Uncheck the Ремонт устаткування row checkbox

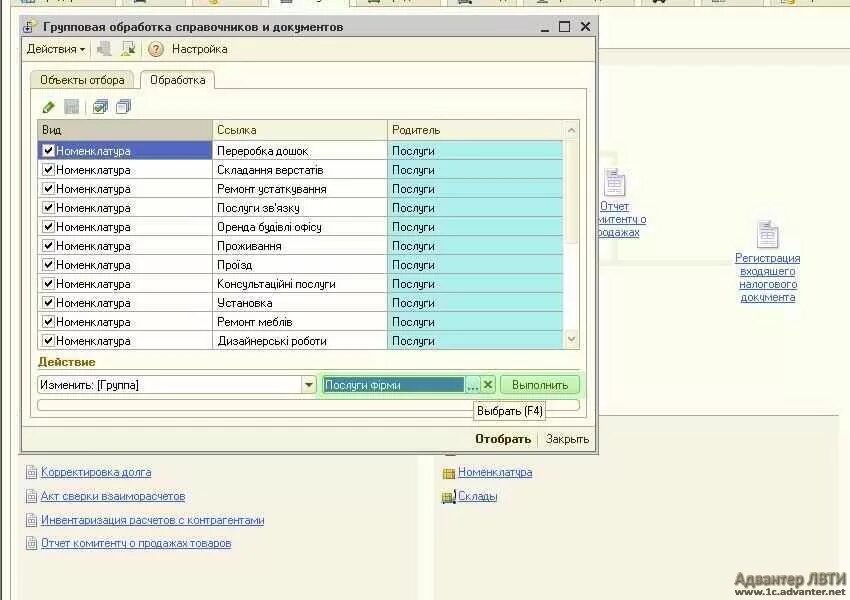click(48, 189)
